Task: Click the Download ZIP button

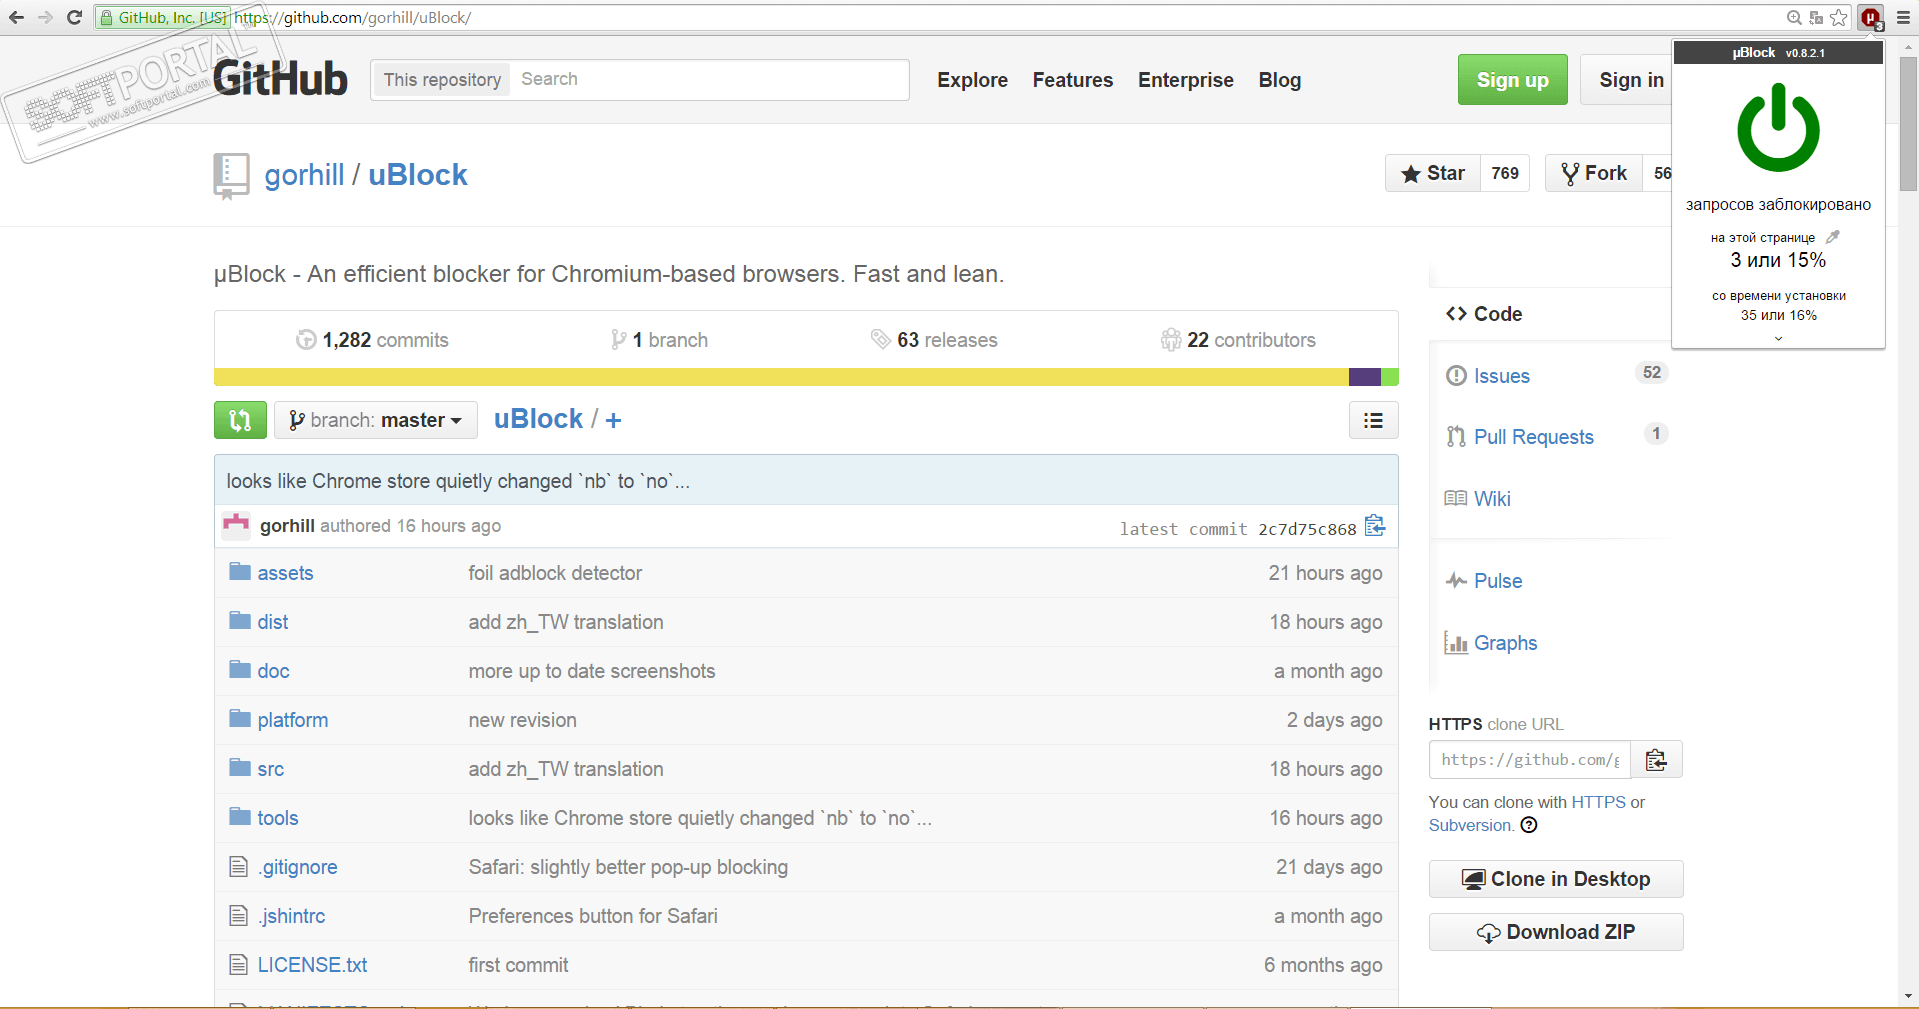Action: pos(1556,932)
